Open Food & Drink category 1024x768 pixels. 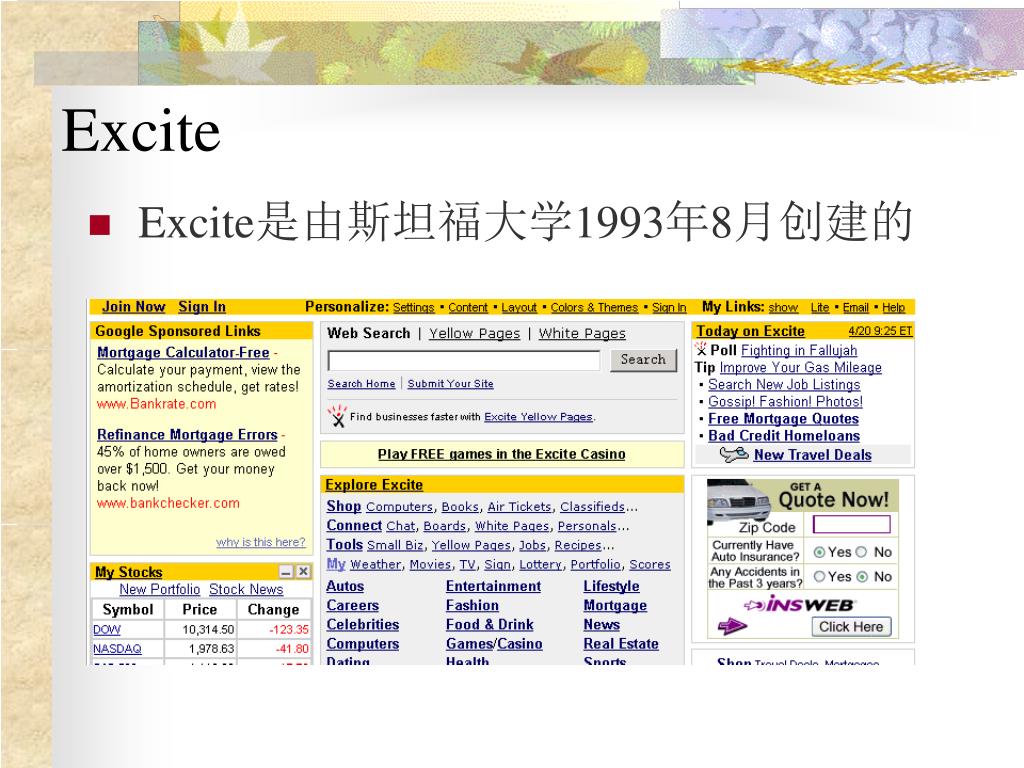pos(489,624)
